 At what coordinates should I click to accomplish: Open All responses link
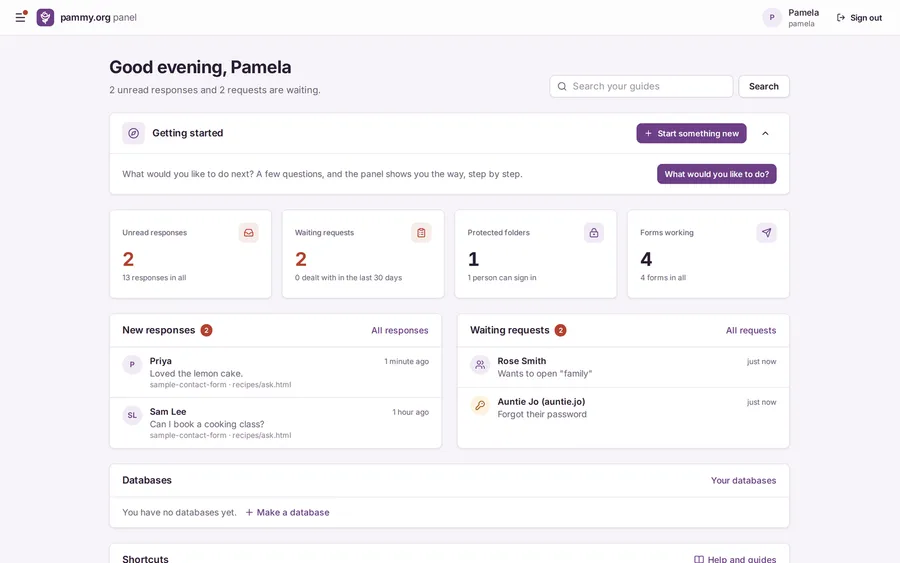coord(399,331)
